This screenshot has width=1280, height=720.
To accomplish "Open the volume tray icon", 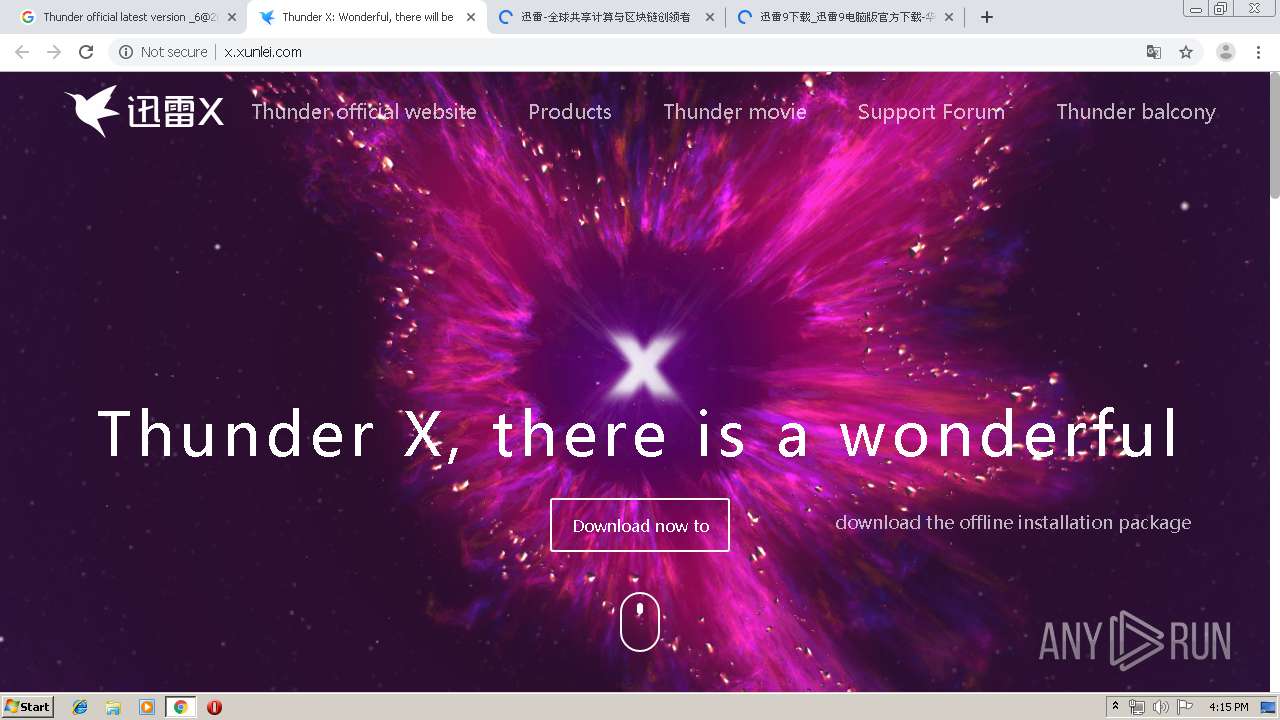I will pyautogui.click(x=1161, y=707).
